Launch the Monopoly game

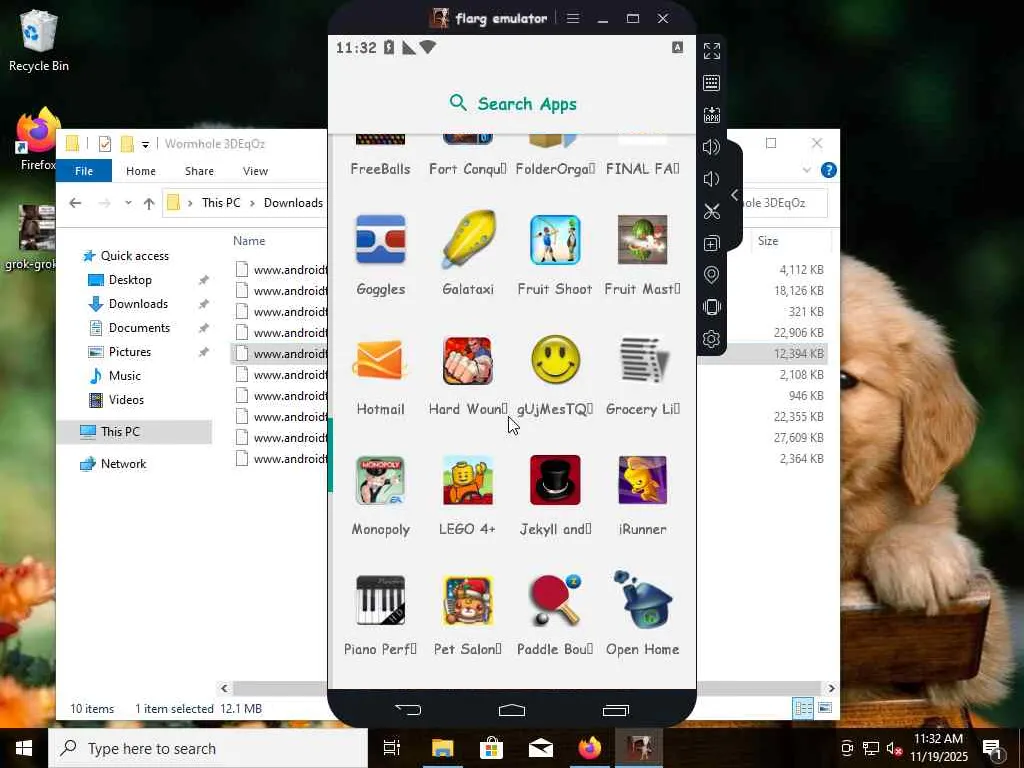point(380,481)
